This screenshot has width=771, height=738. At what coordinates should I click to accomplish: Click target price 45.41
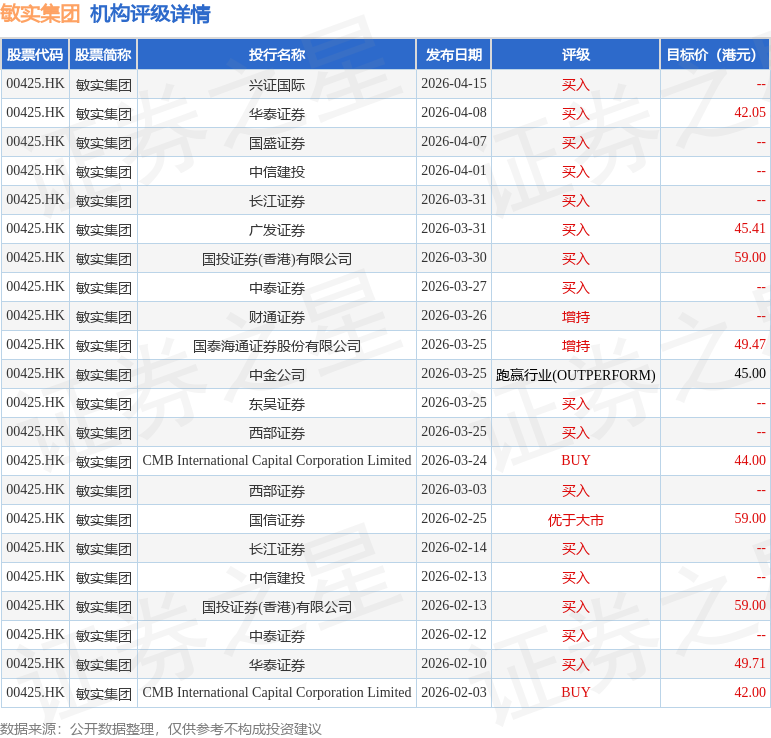(750, 229)
